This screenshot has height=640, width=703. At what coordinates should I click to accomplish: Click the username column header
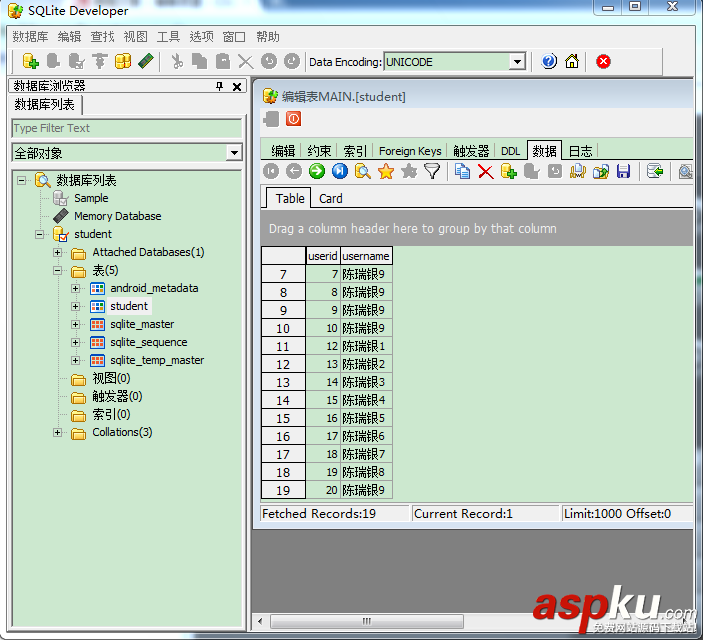(x=366, y=256)
